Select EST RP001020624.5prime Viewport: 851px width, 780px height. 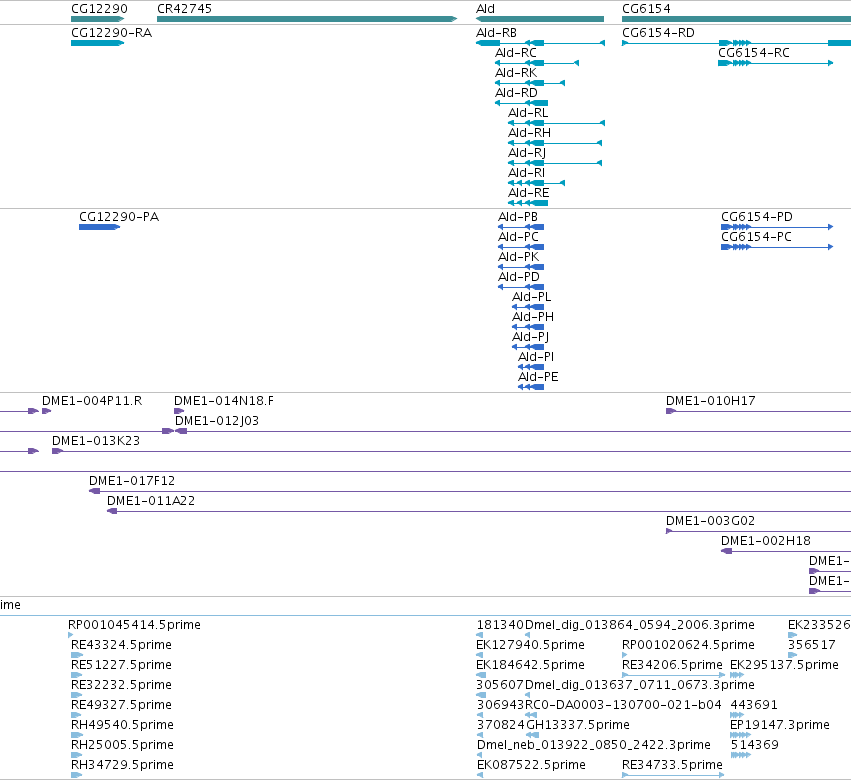(x=625, y=655)
